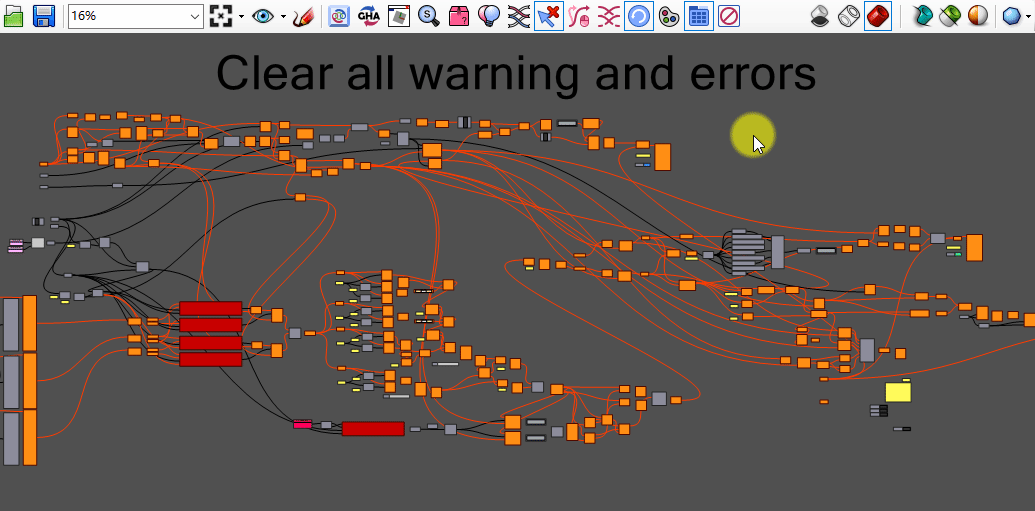Zoom to extents with the frame icon

pos(221,16)
